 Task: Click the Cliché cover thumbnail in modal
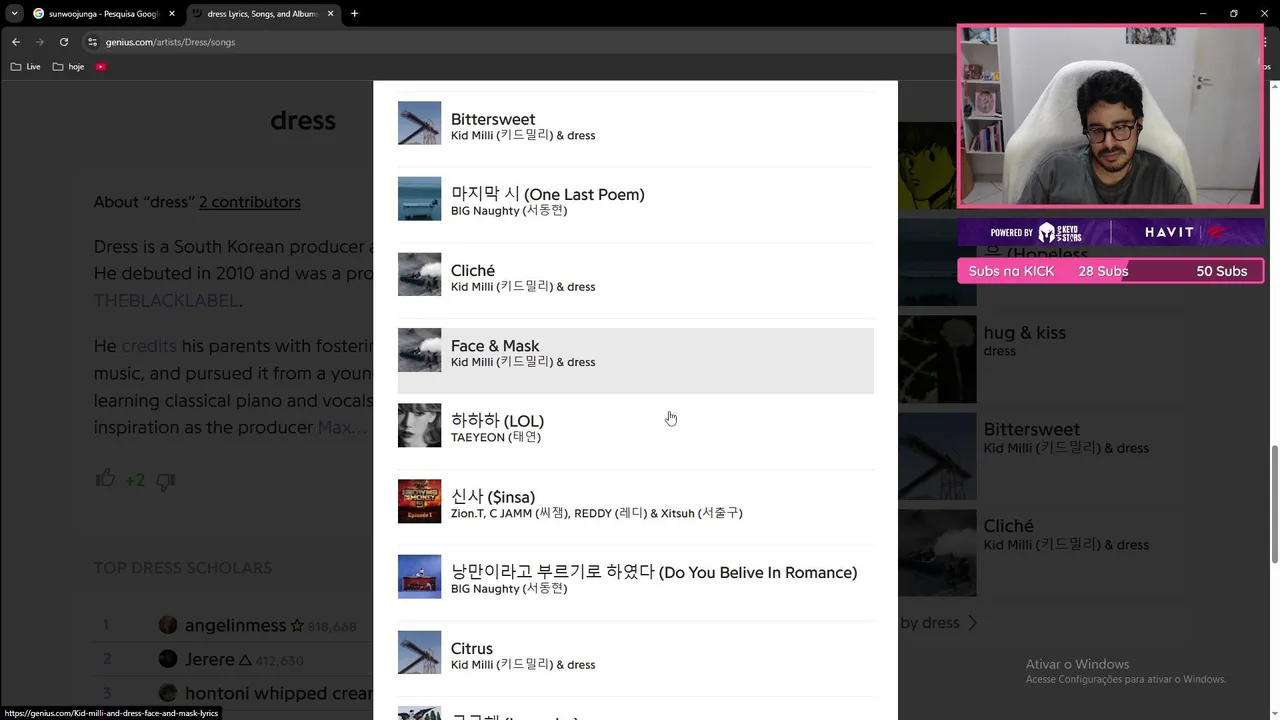[x=419, y=274]
